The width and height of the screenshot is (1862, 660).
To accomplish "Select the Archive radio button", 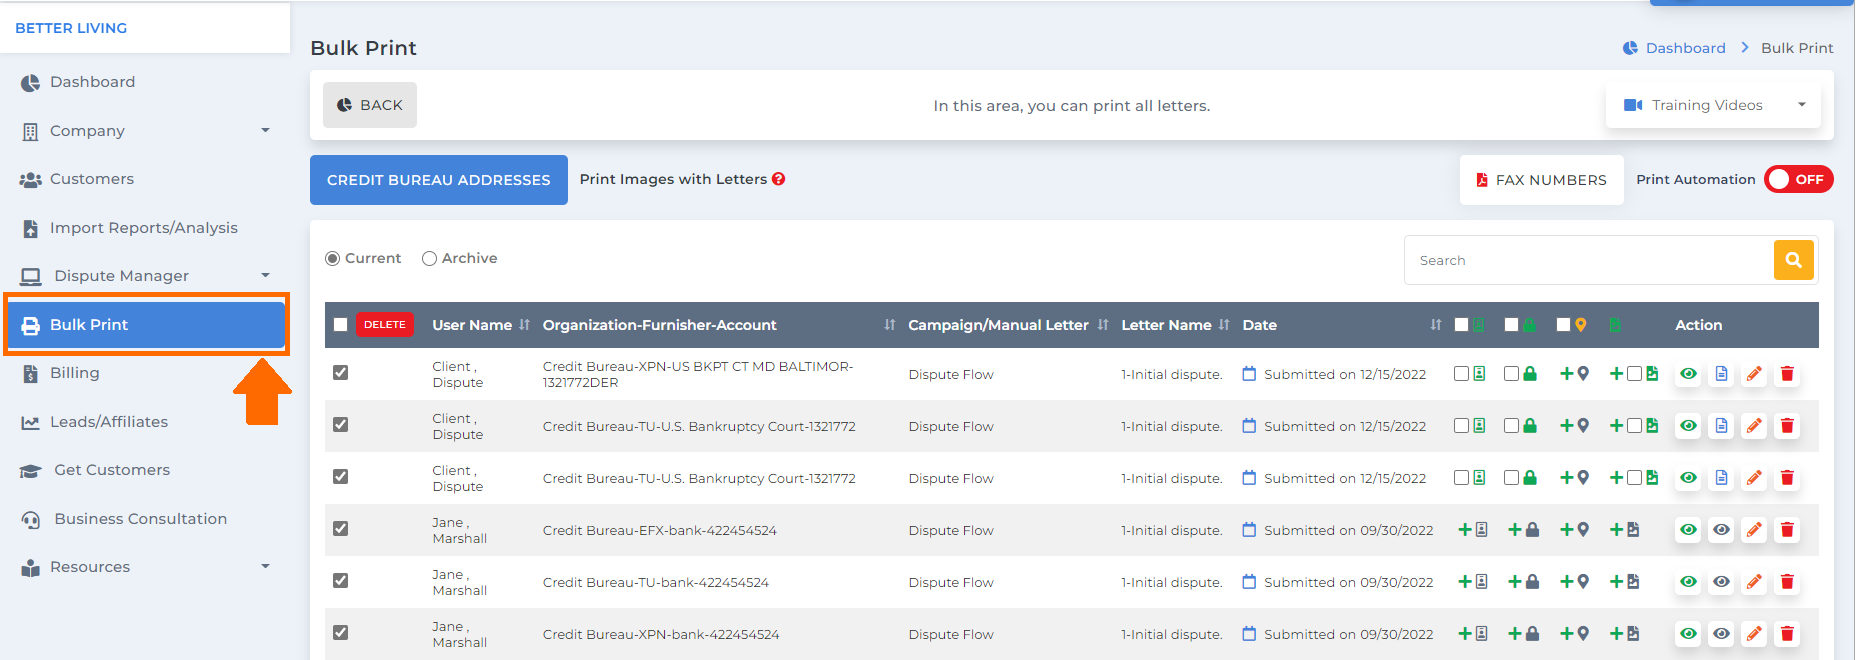I will pyautogui.click(x=429, y=258).
